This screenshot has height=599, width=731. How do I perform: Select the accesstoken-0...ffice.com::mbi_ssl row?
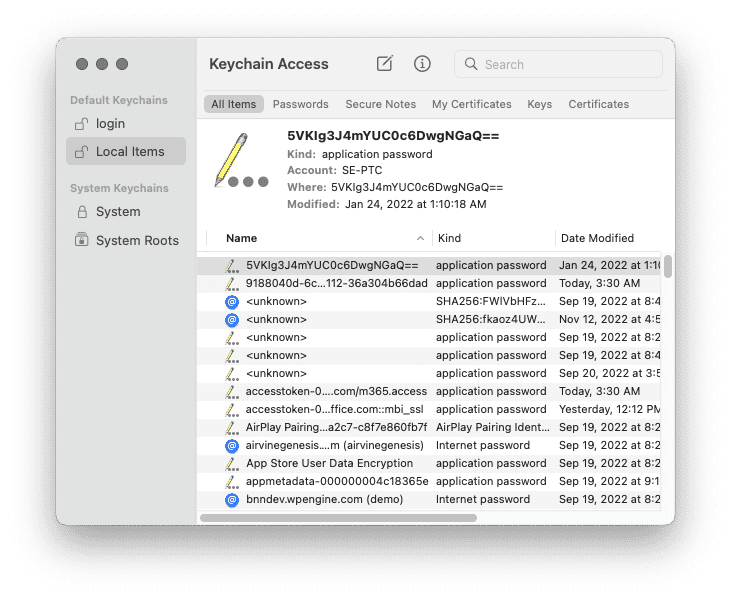point(428,409)
